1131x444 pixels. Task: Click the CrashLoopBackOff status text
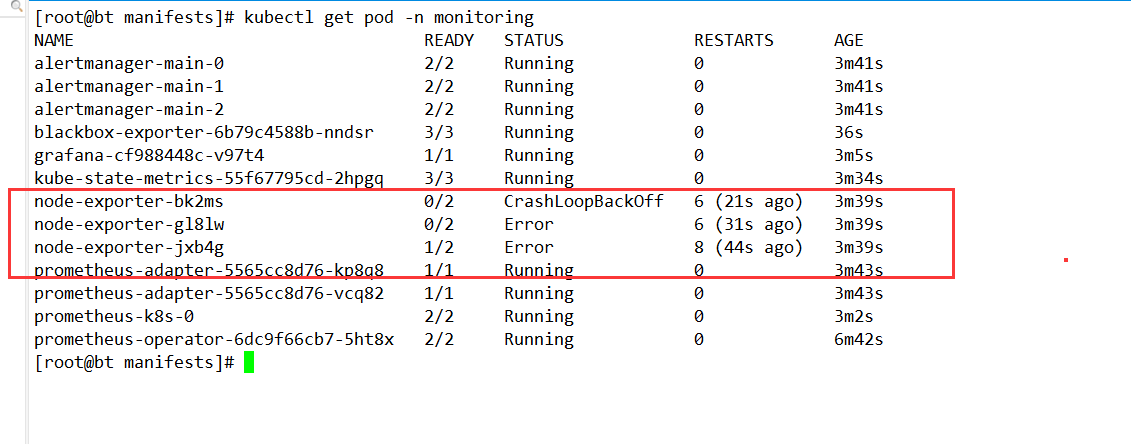point(584,202)
